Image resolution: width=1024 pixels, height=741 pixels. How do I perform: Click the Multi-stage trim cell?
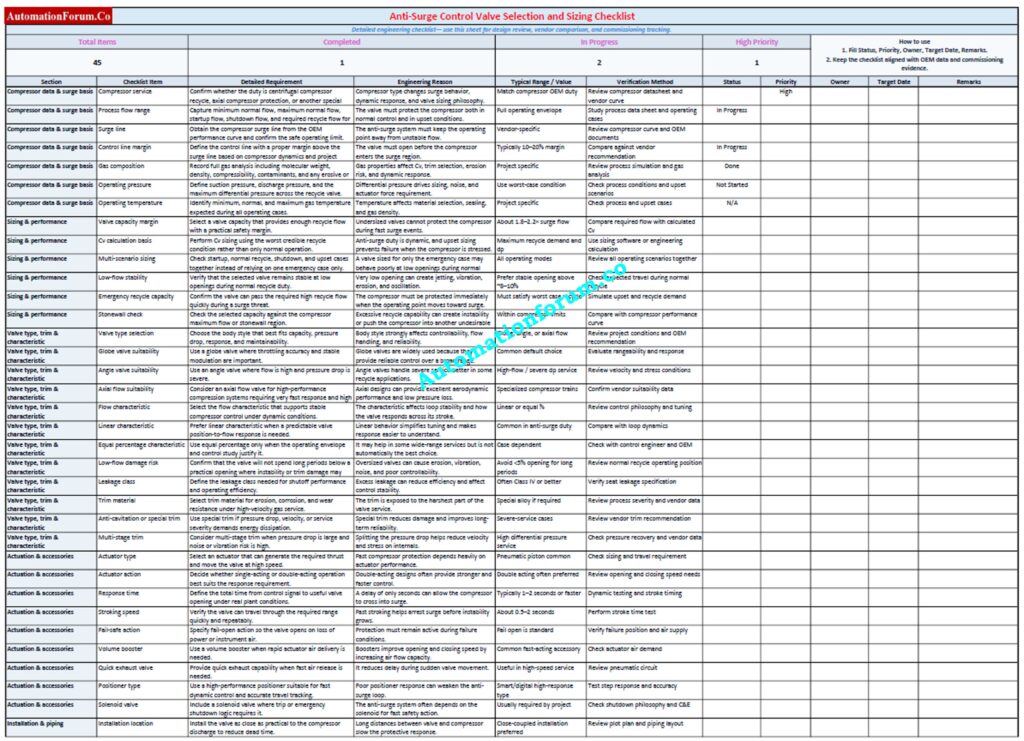click(142, 542)
